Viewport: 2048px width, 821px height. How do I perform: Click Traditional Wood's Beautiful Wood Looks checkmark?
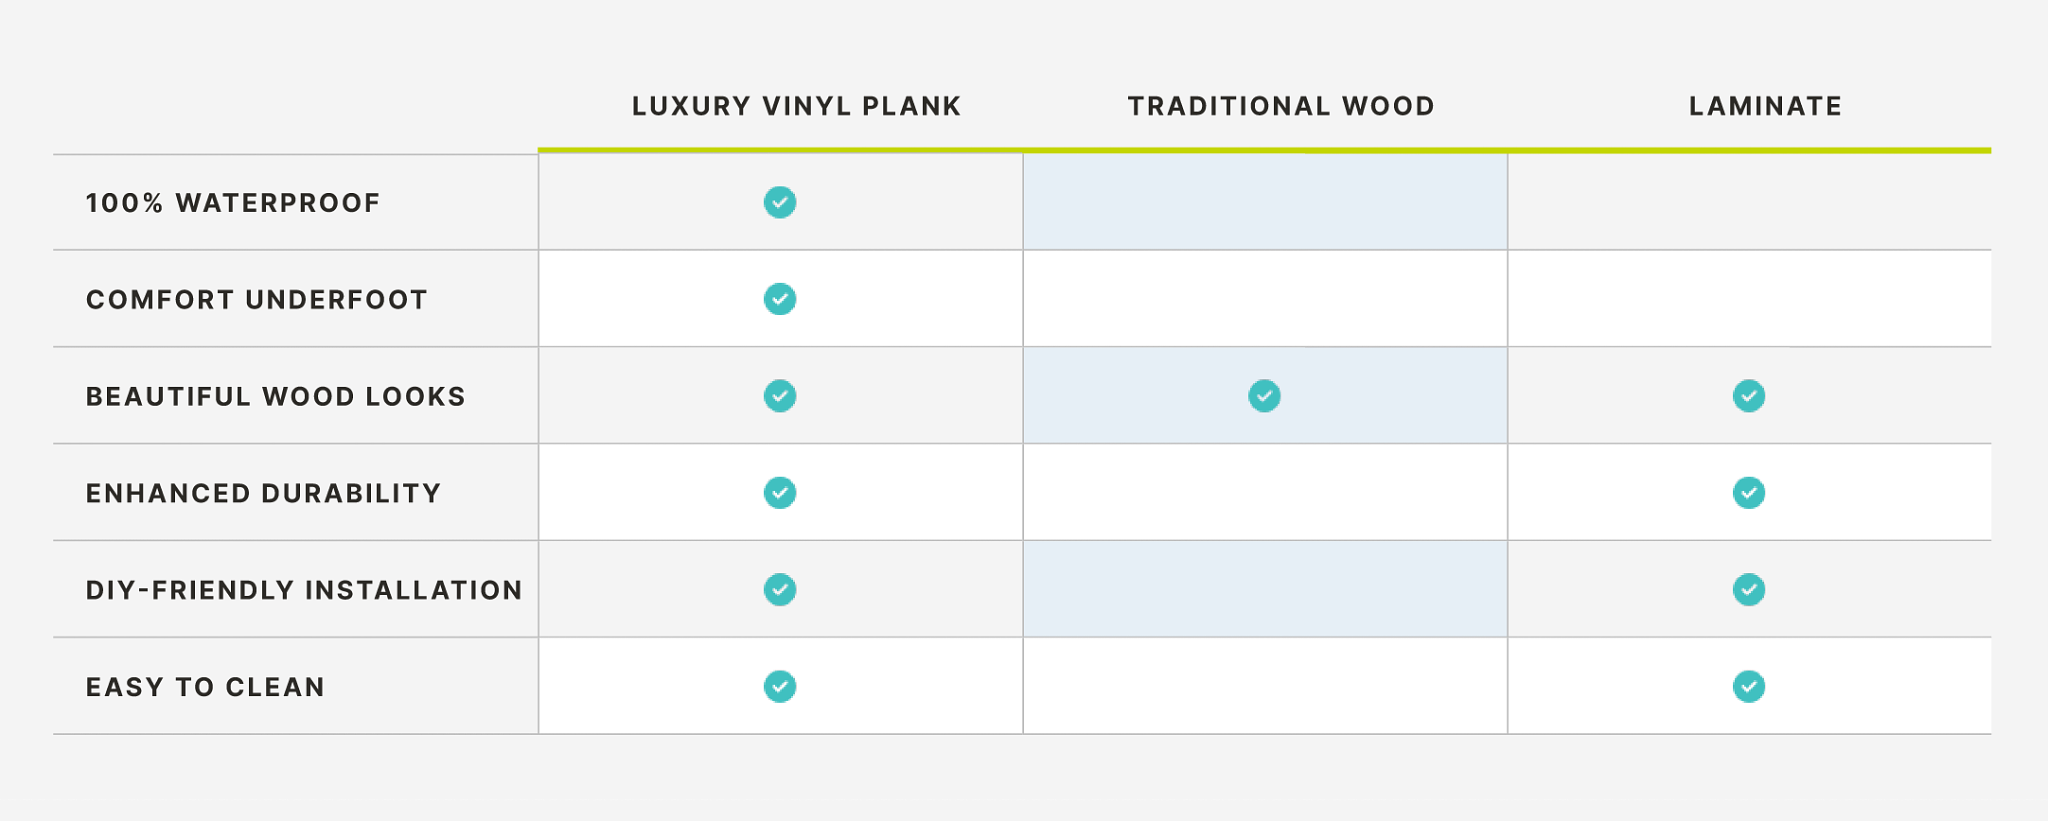coord(1264,396)
